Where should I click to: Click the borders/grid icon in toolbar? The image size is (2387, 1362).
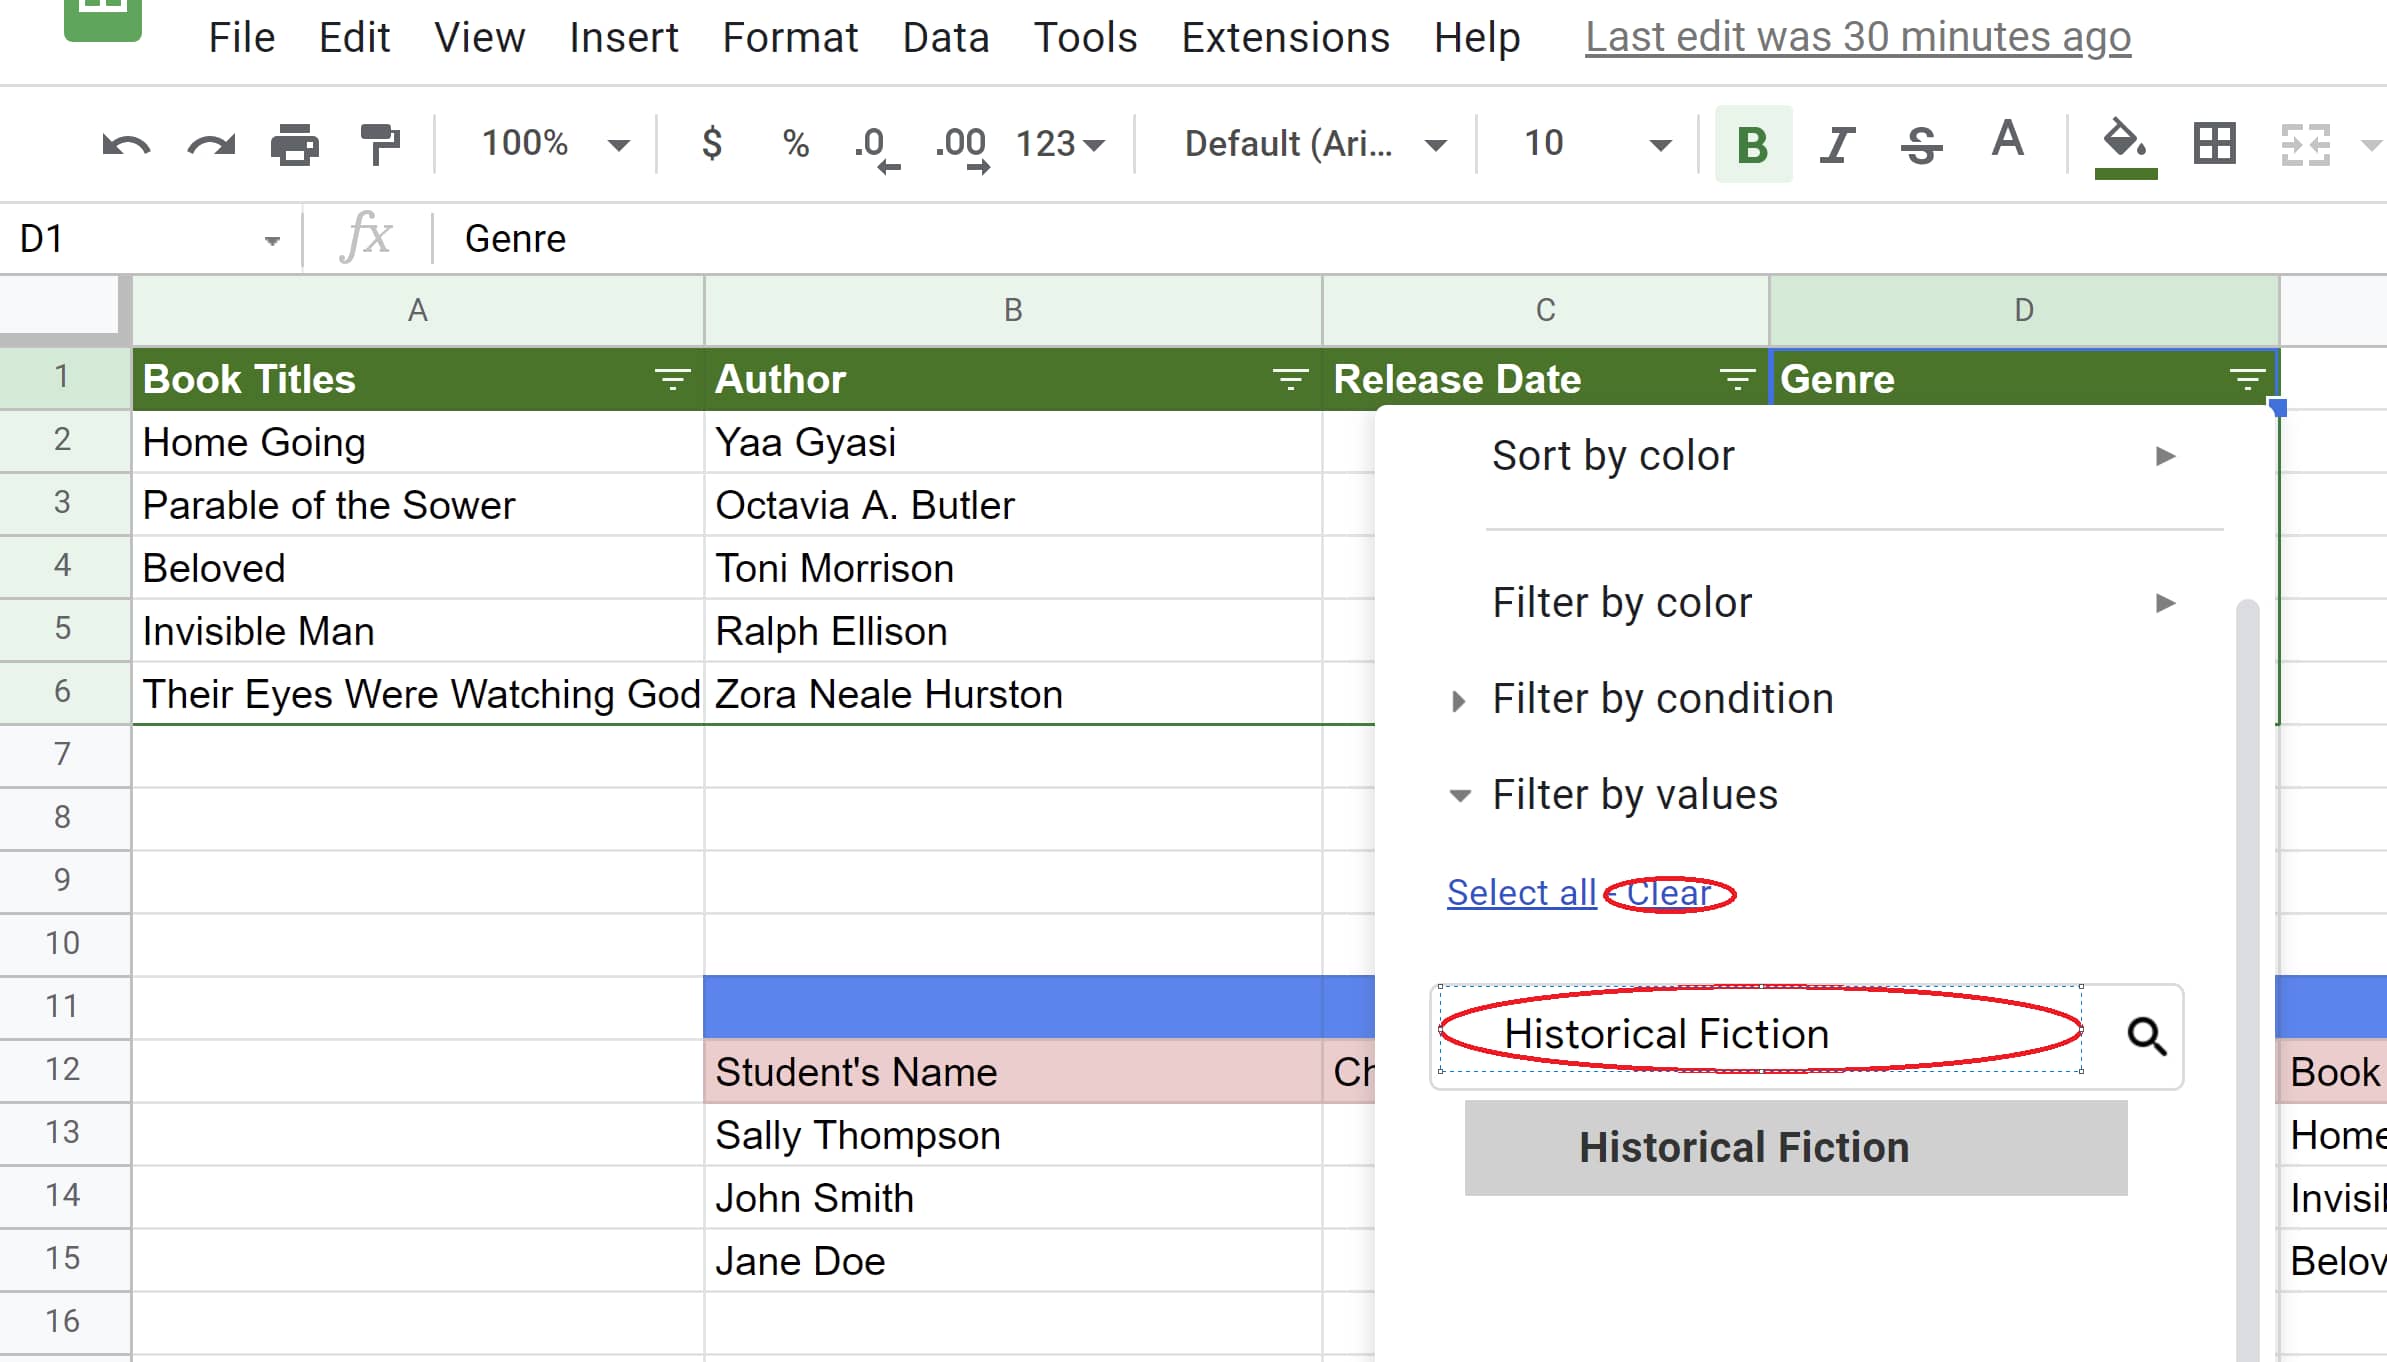point(2215,144)
